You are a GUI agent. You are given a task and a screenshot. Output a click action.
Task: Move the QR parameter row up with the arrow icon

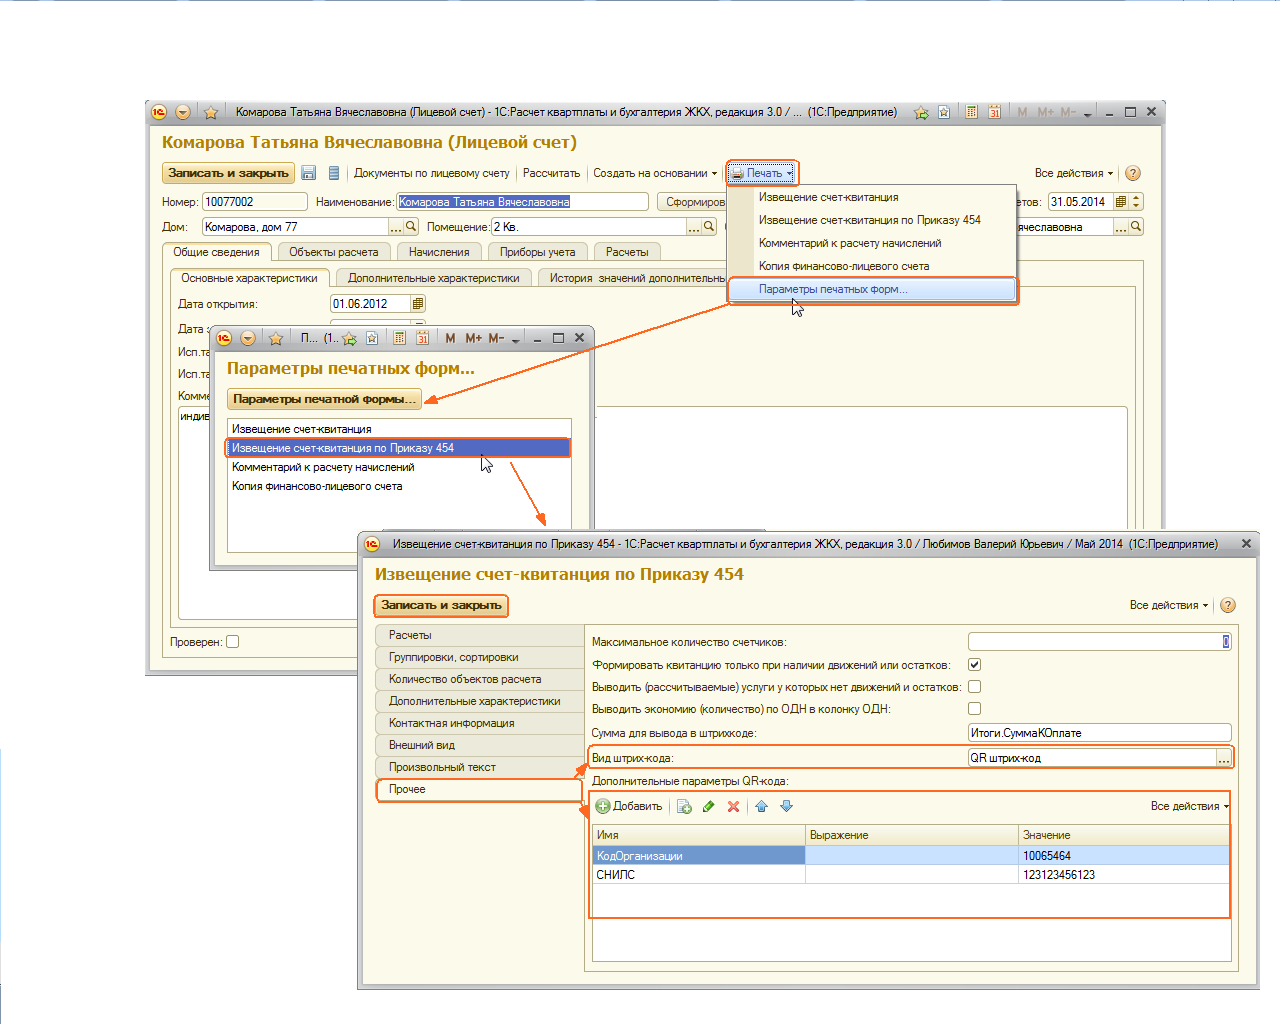(x=761, y=806)
